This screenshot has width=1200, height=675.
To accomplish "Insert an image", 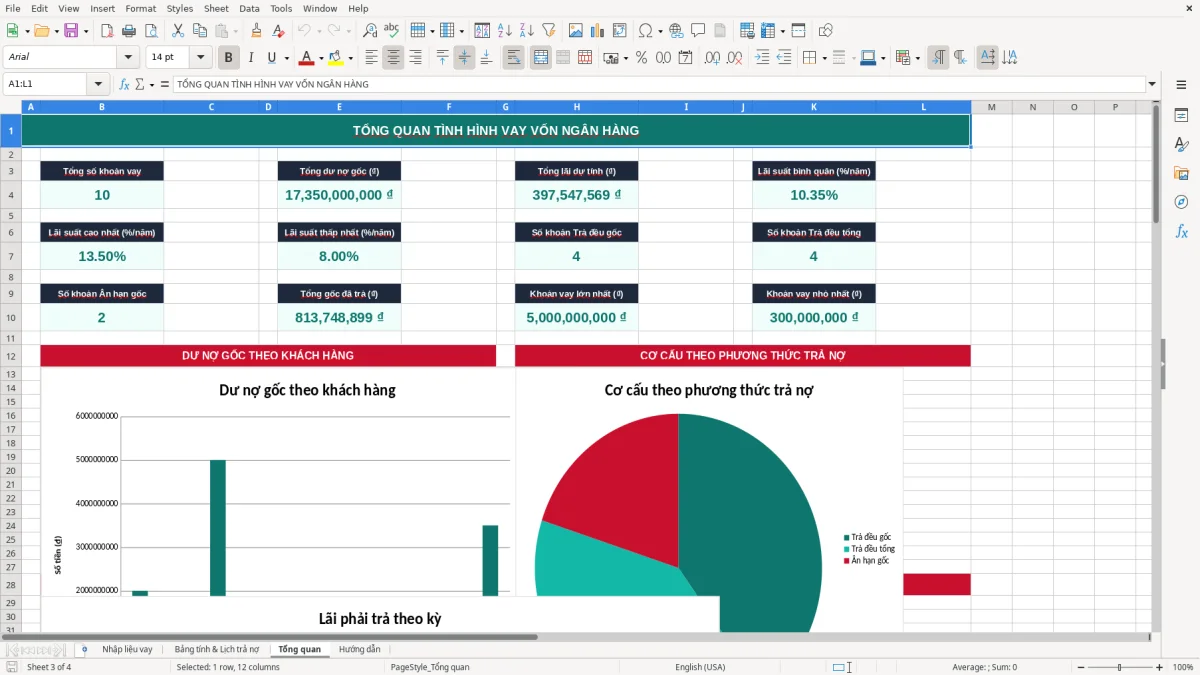I will (x=574, y=31).
